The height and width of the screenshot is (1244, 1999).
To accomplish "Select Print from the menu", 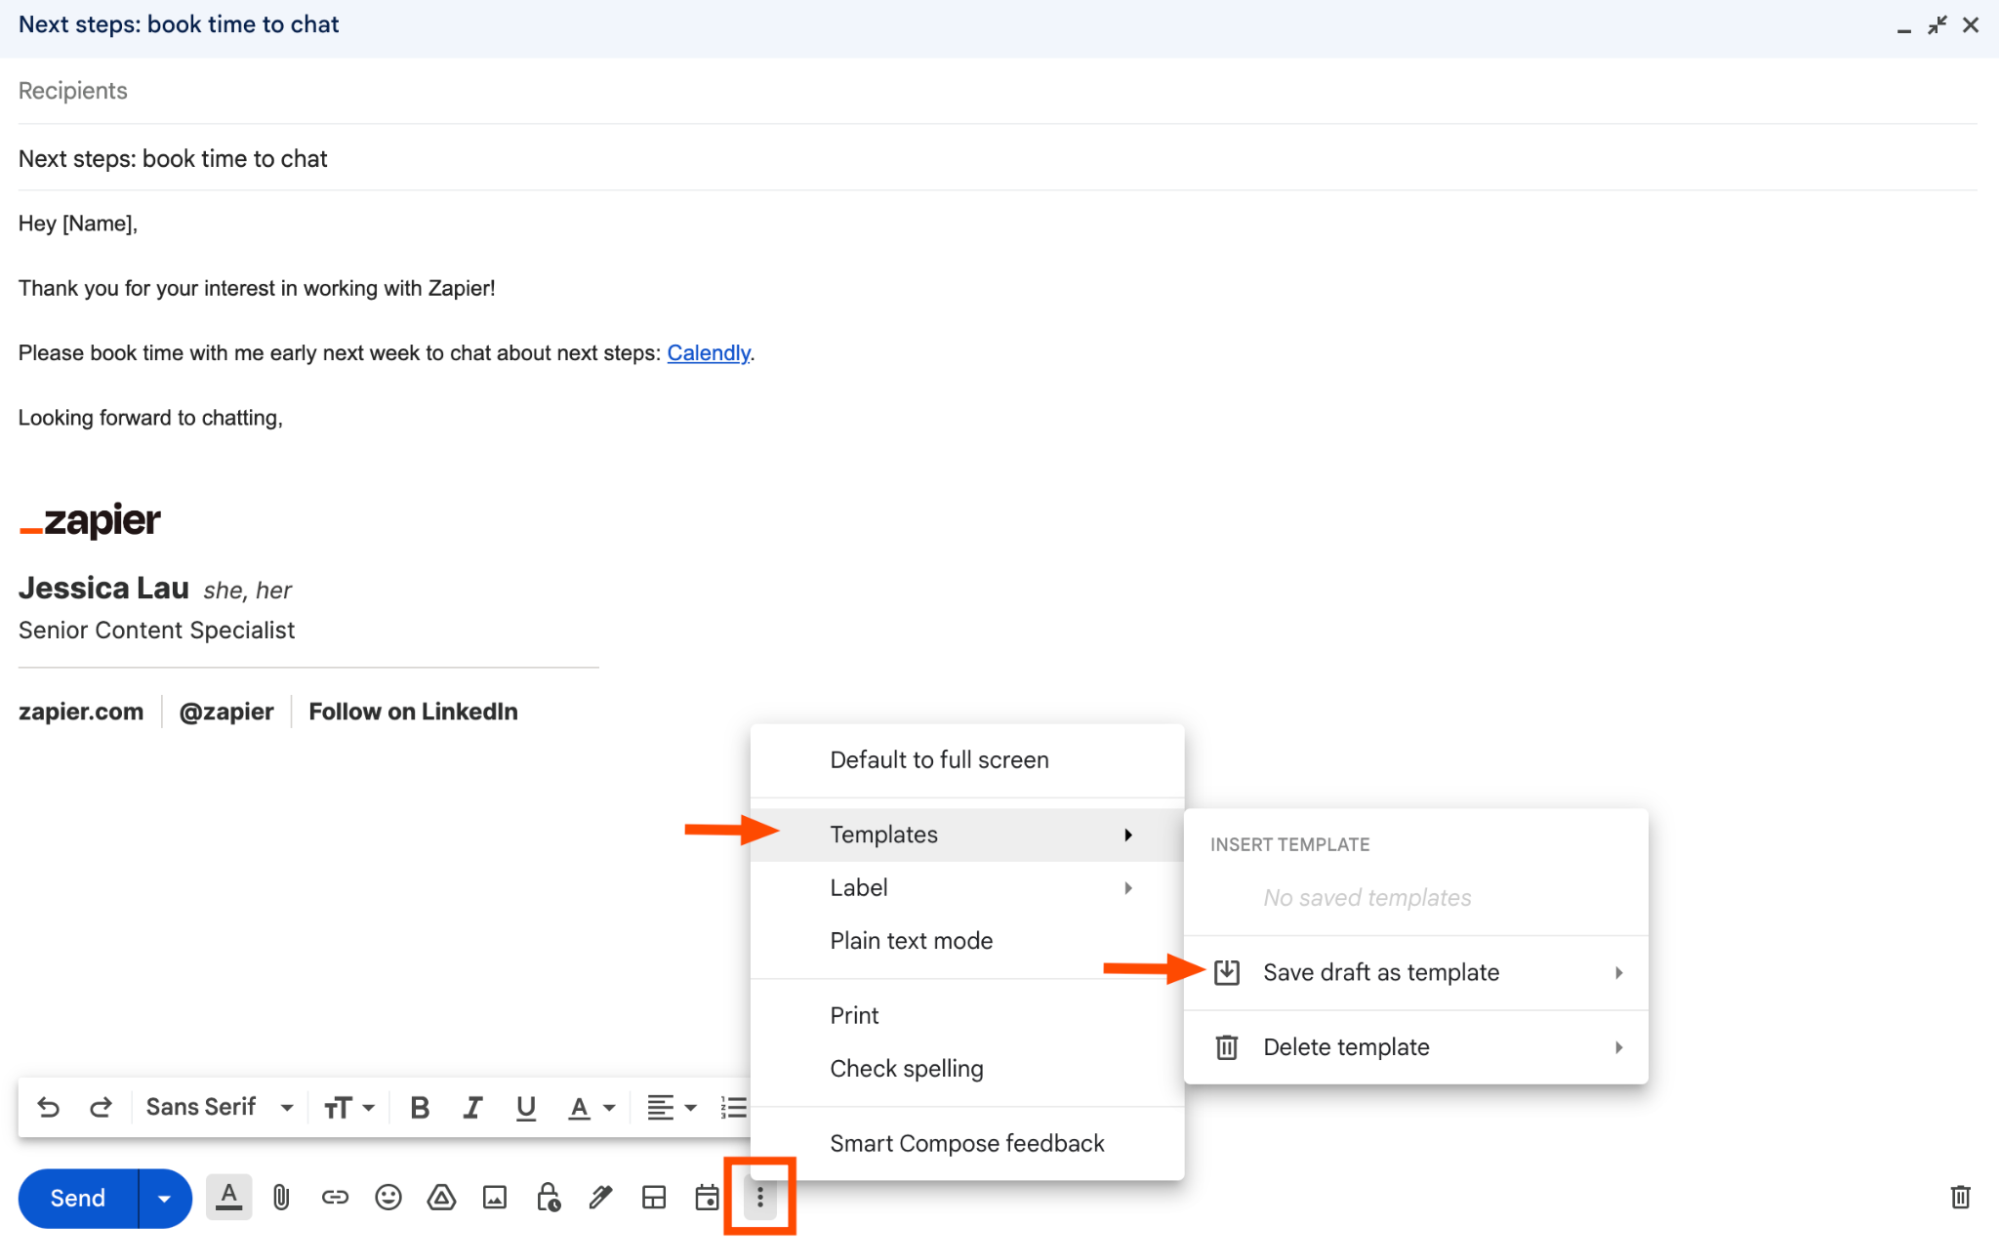I will click(x=967, y=1015).
